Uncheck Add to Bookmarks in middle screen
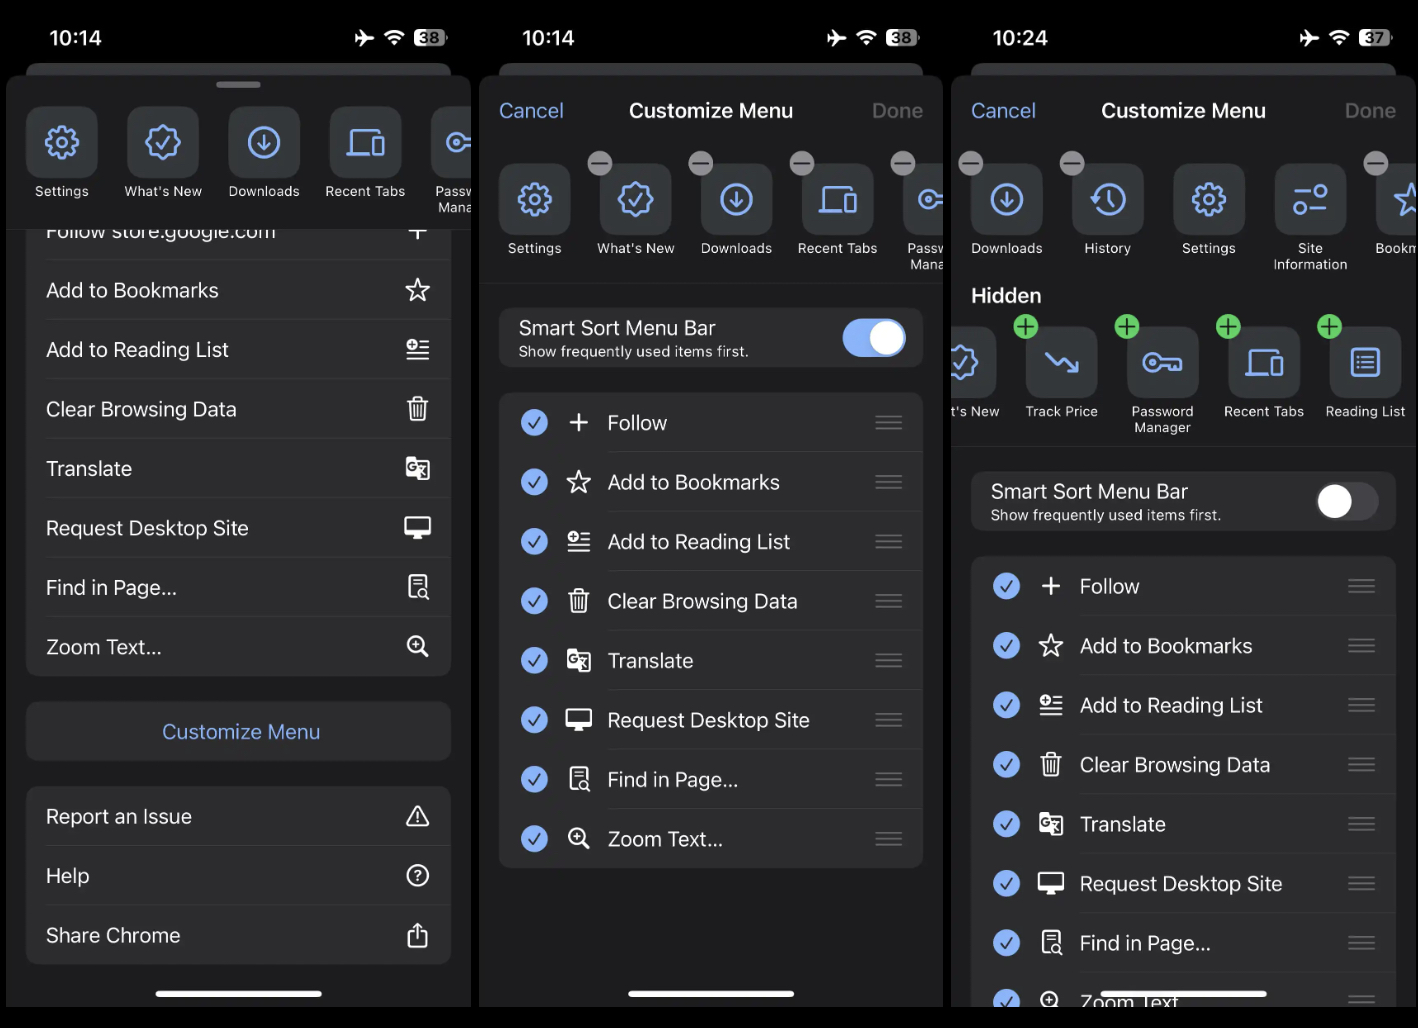Viewport: 1418px width, 1028px height. (x=535, y=482)
